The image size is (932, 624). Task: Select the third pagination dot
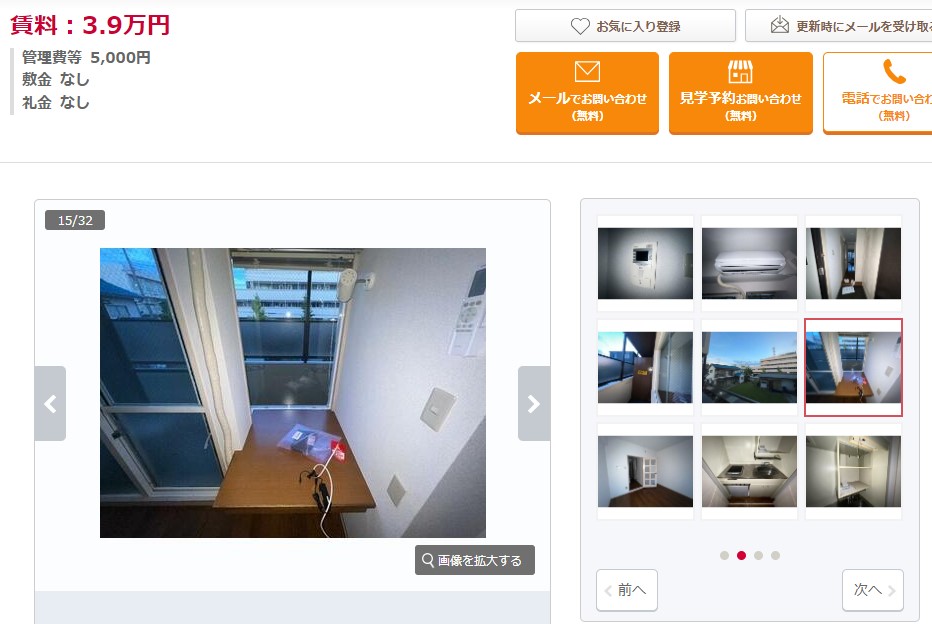tap(758, 555)
